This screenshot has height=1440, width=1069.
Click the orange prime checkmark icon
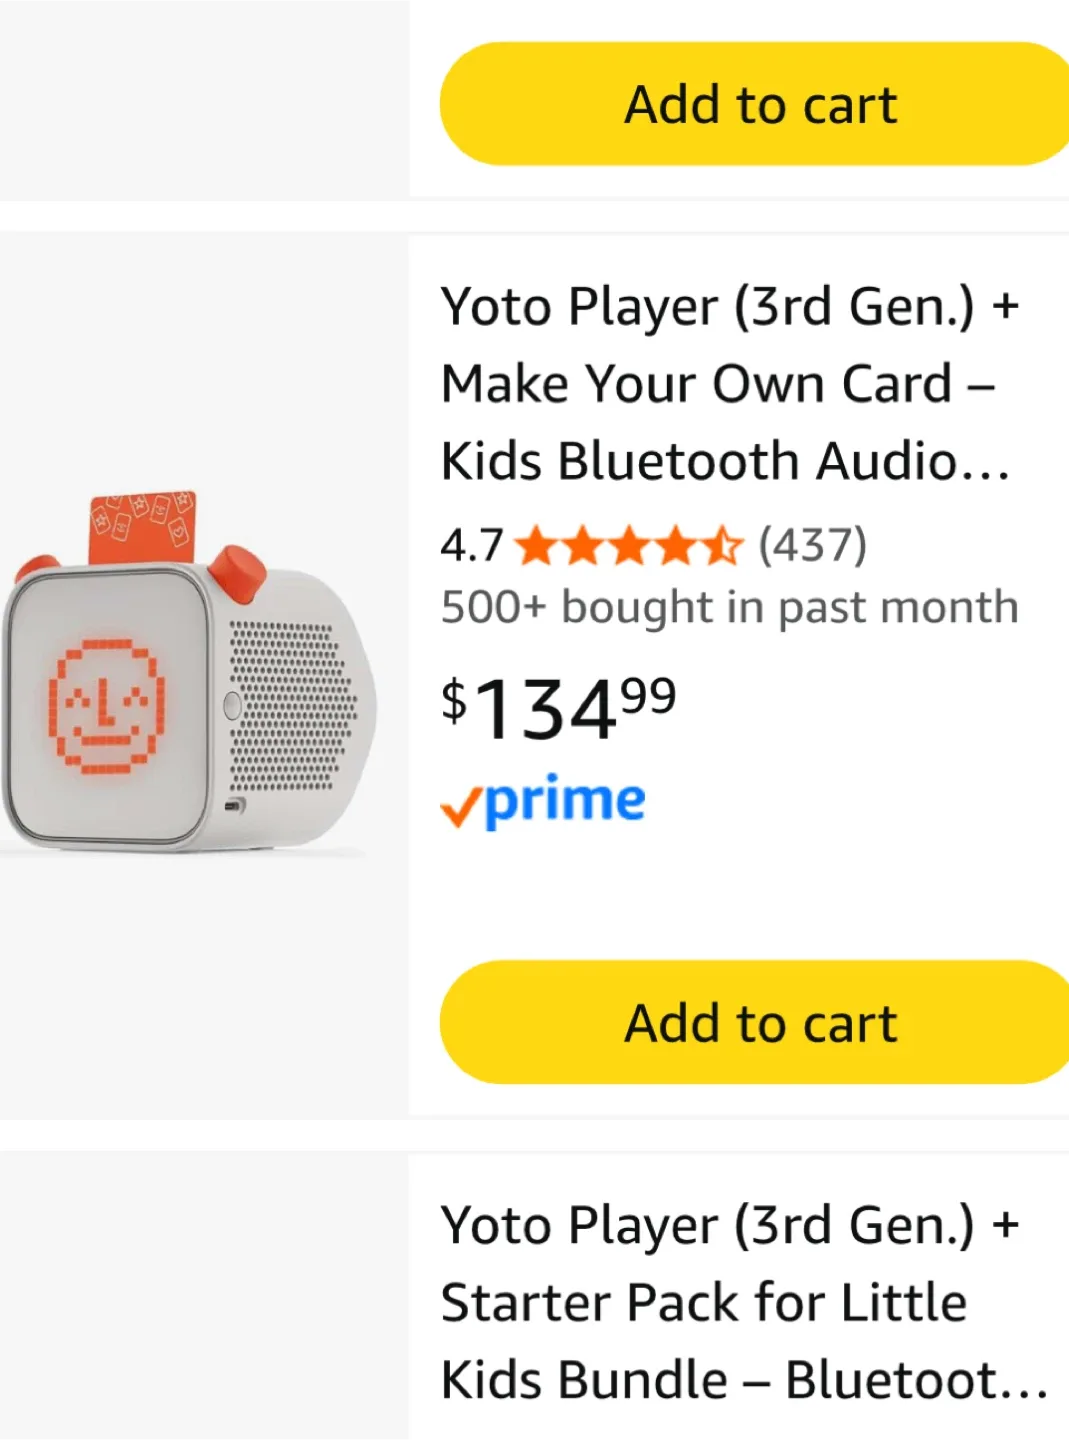461,807
